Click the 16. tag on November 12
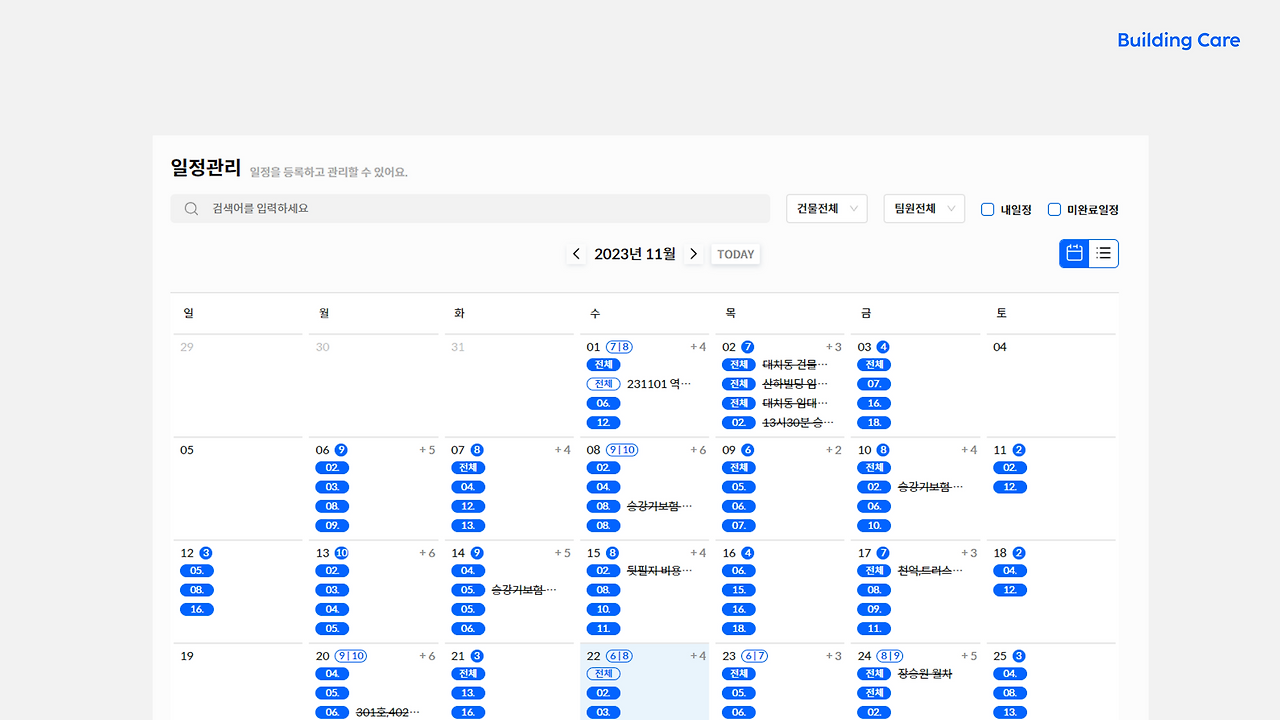This screenshot has height=720, width=1280. (197, 609)
